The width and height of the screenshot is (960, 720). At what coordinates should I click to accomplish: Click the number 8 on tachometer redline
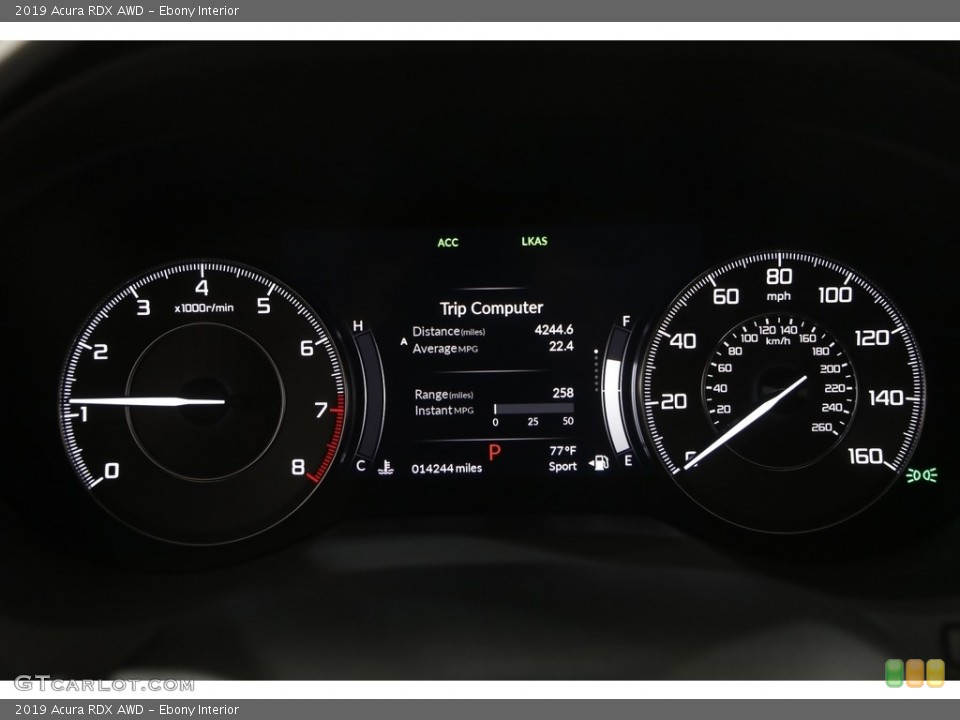[x=298, y=467]
